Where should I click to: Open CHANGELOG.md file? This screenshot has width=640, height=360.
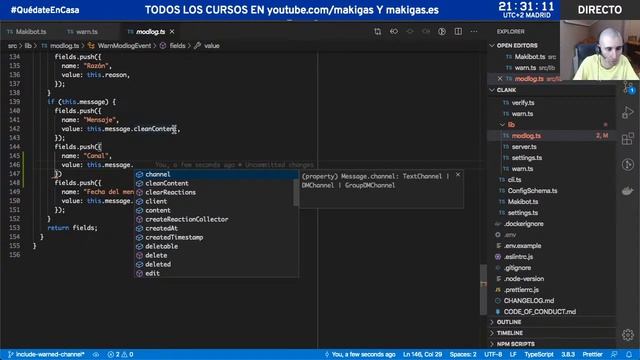529,301
